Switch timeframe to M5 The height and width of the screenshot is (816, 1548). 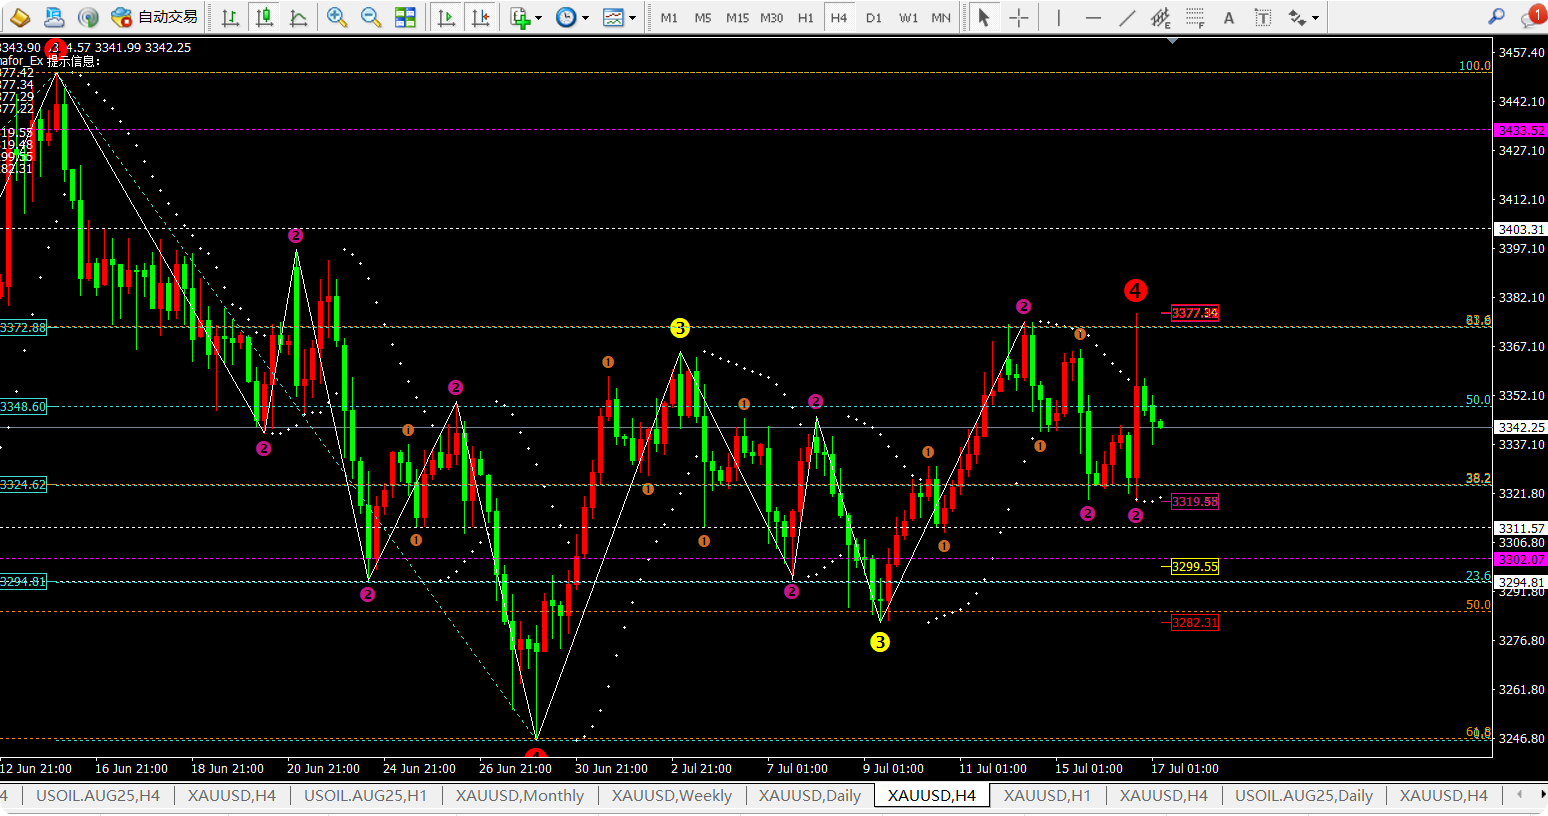703,17
